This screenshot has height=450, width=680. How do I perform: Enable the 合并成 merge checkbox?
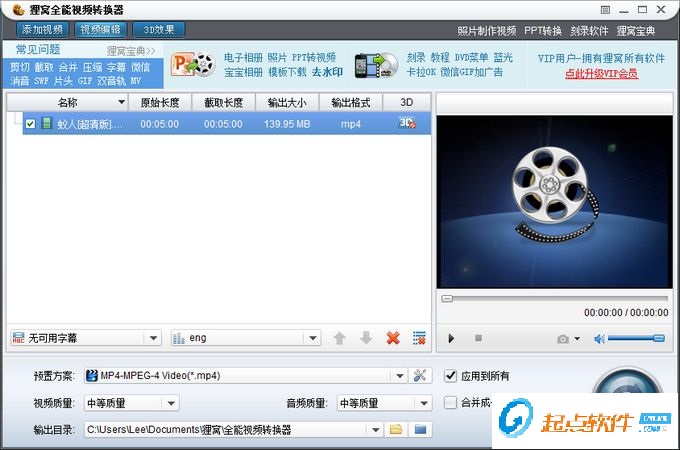451,403
